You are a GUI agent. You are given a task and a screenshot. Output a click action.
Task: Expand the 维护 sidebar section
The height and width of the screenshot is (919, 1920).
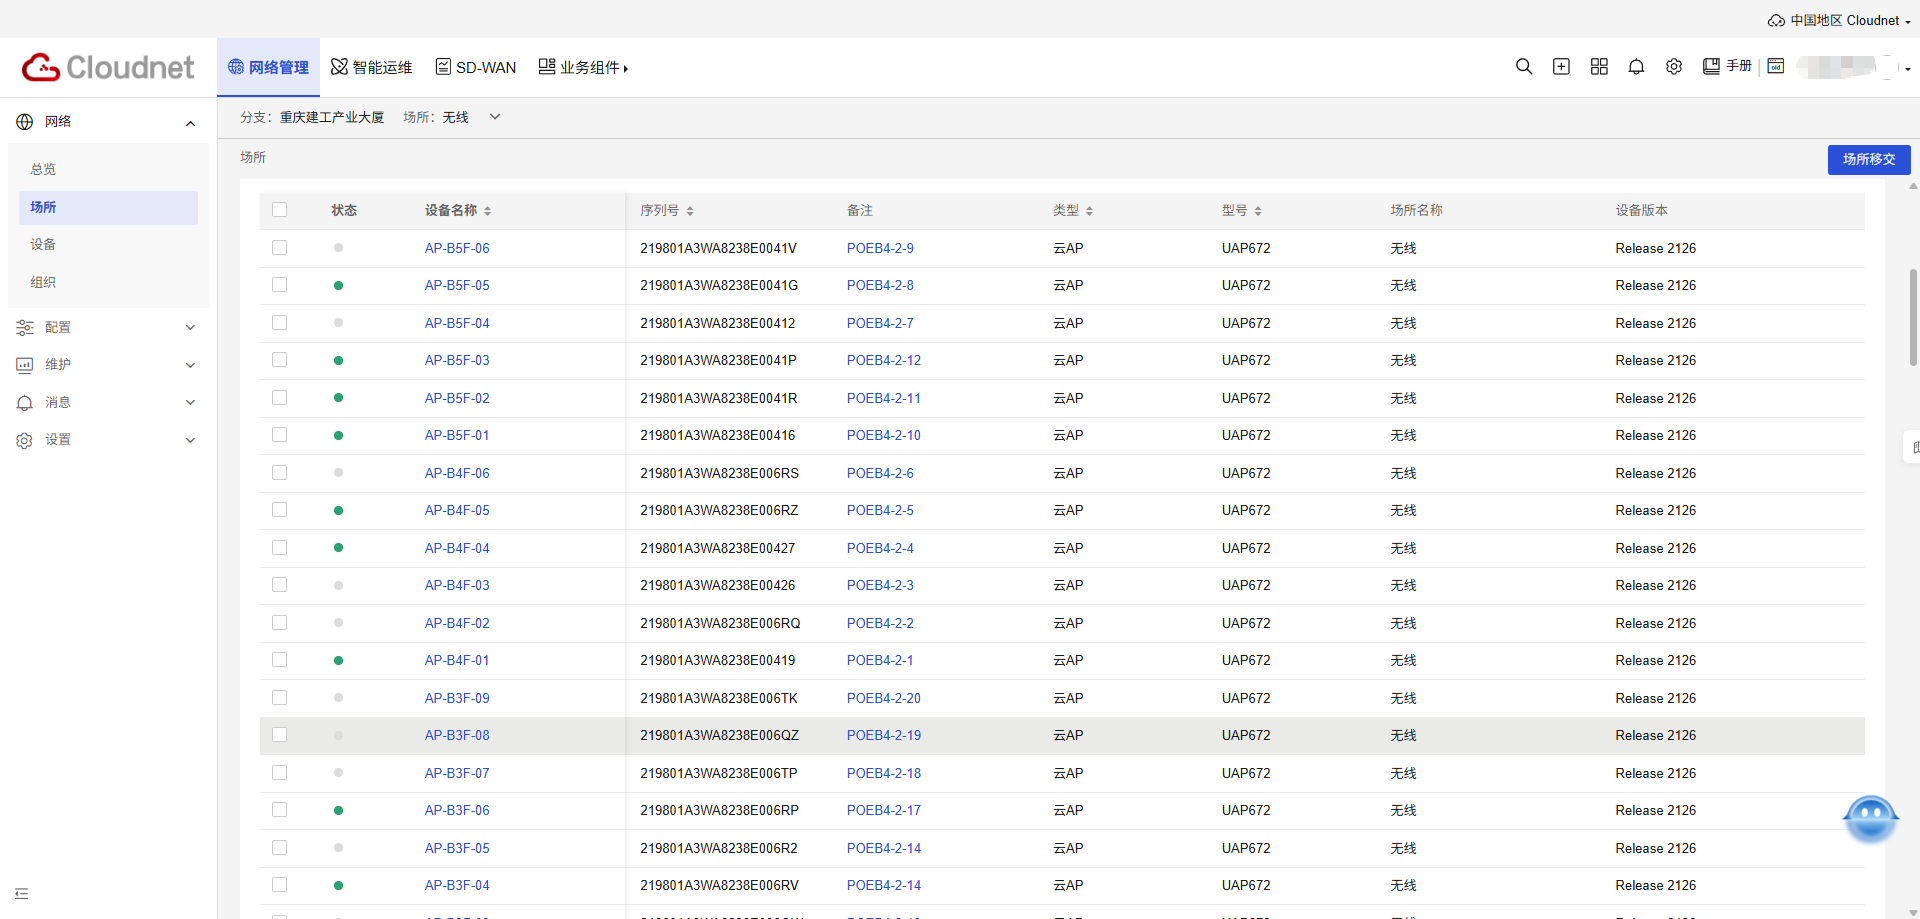pyautogui.click(x=190, y=365)
